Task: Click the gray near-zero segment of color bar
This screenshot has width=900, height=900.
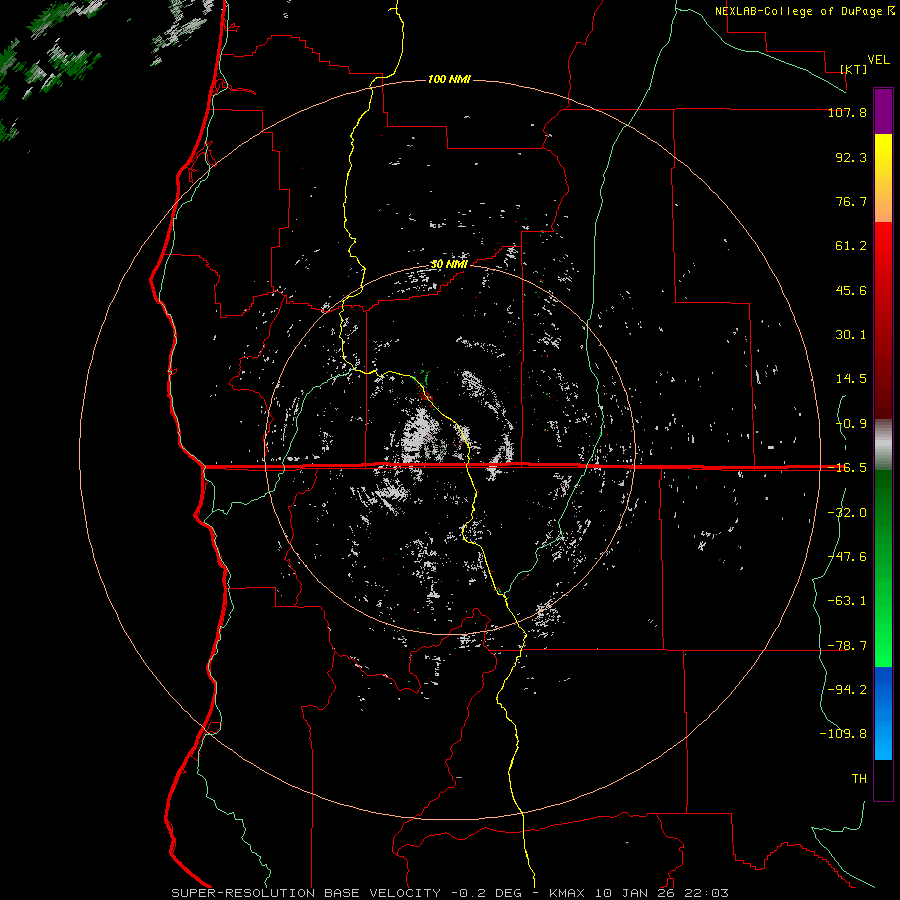Action: click(x=883, y=444)
